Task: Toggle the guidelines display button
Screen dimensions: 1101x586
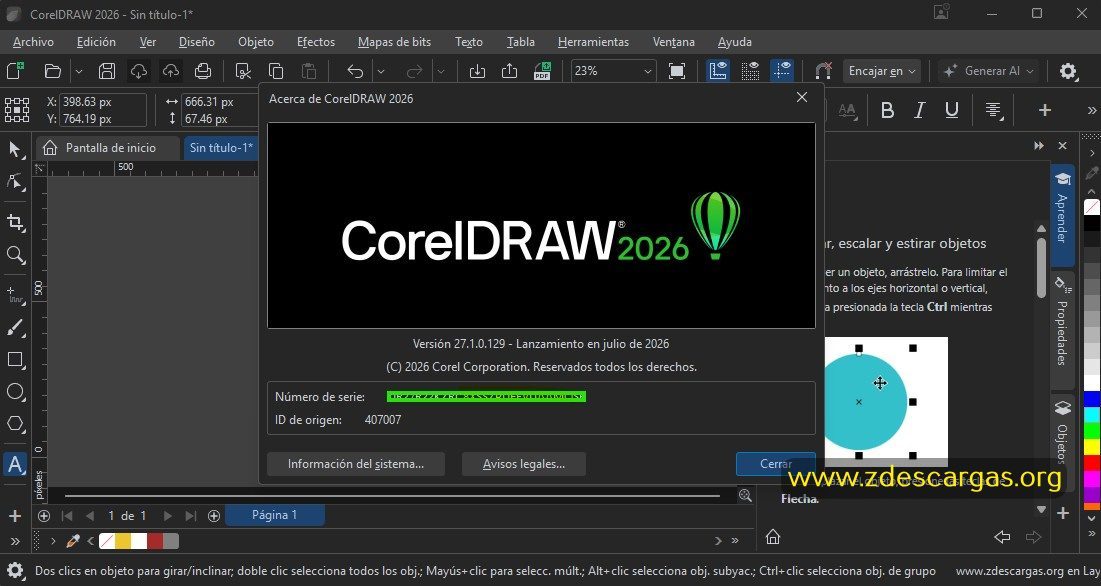Action: [782, 71]
